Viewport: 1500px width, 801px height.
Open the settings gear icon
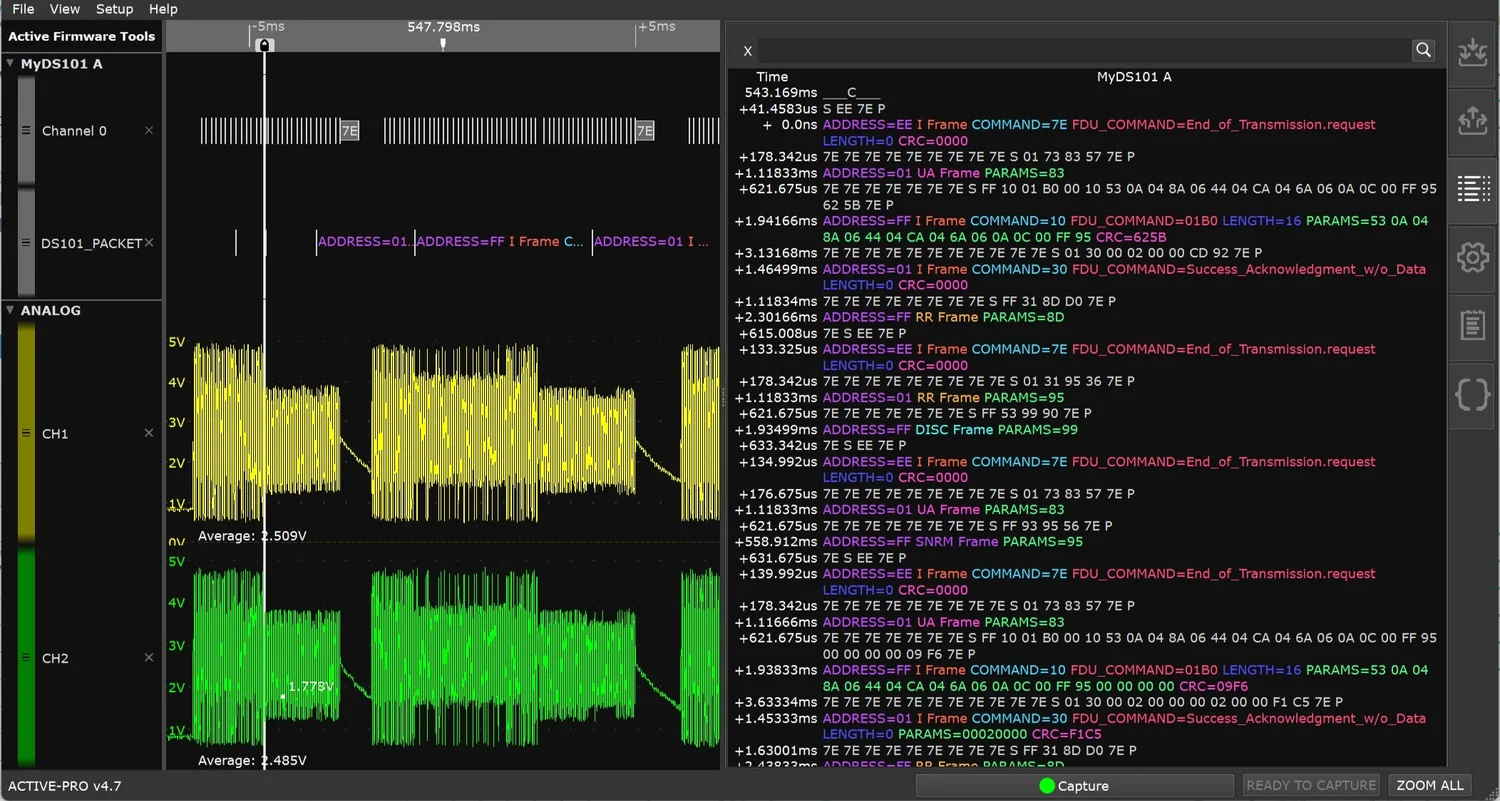point(1472,257)
